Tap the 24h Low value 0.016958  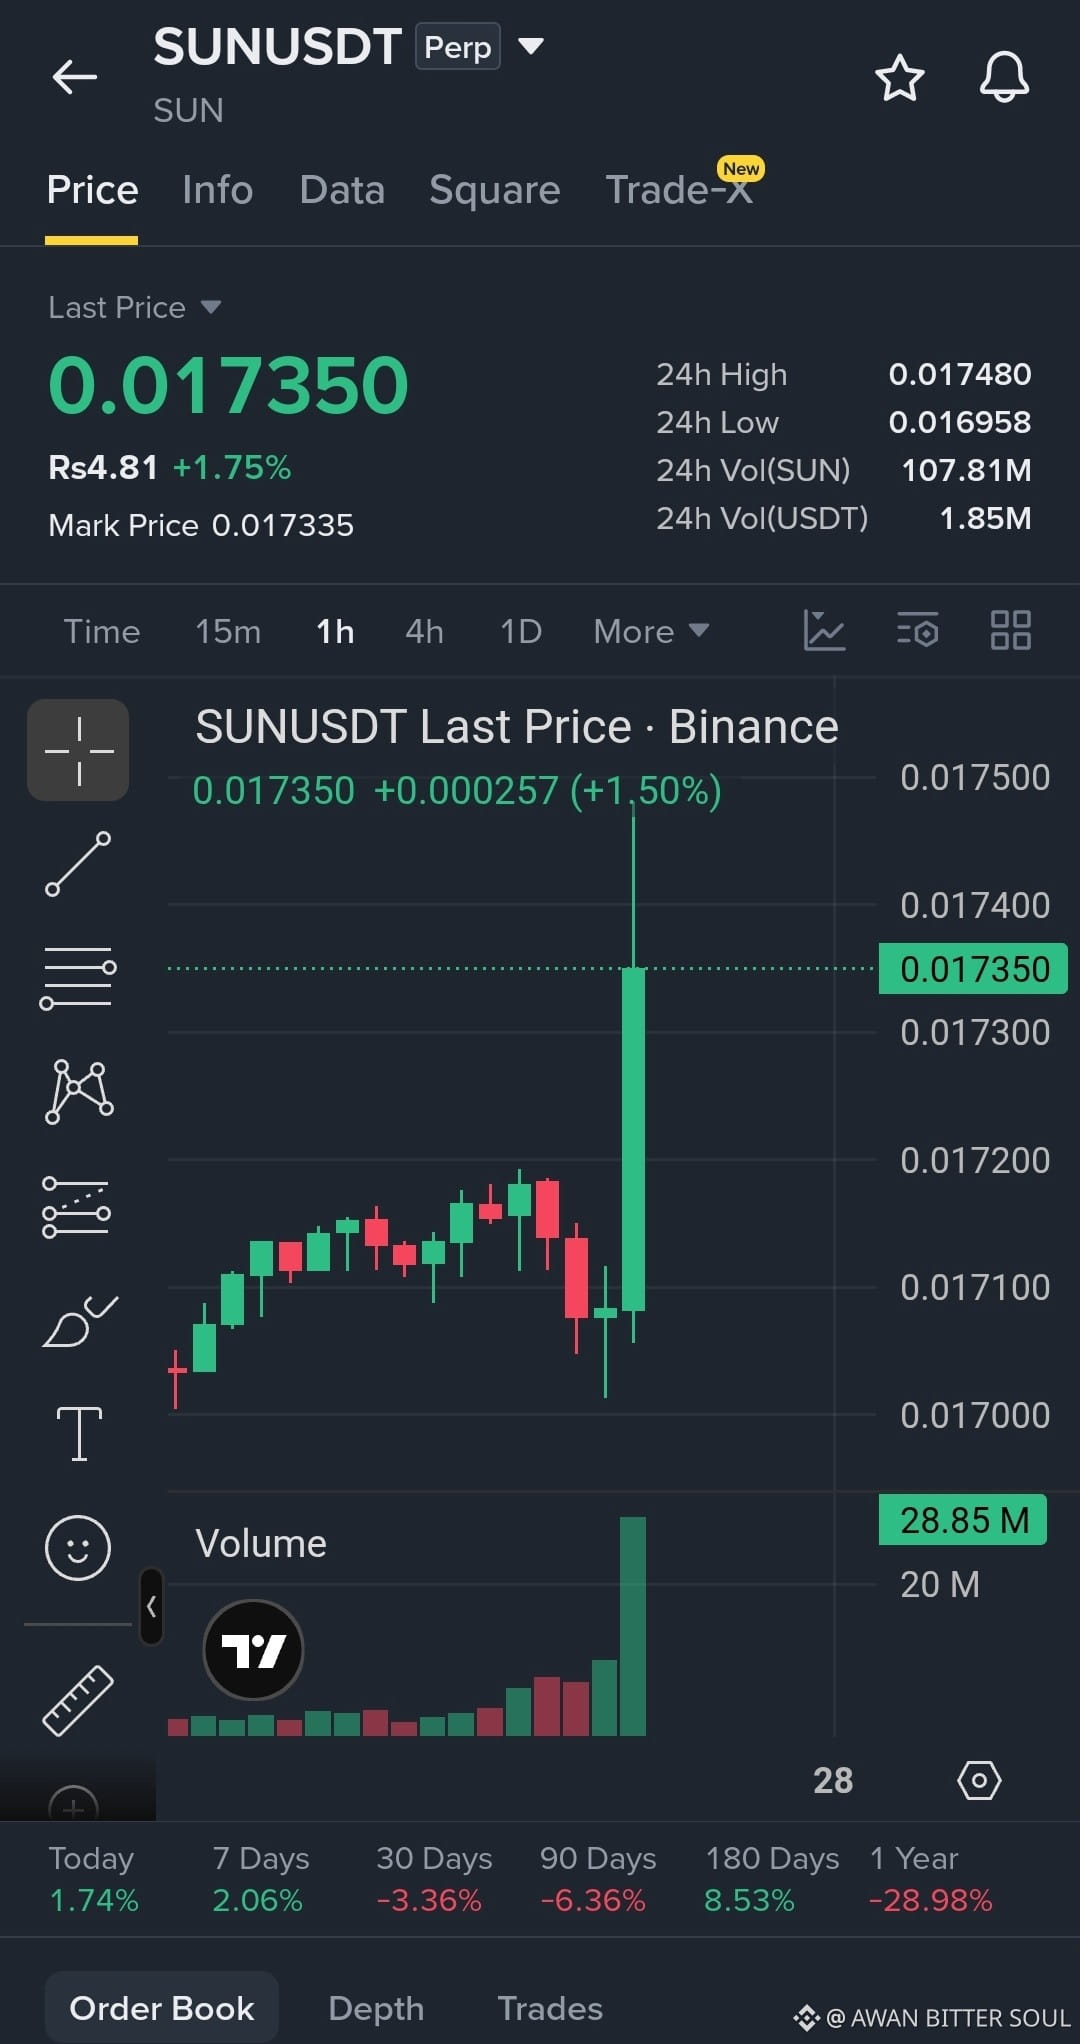point(960,422)
